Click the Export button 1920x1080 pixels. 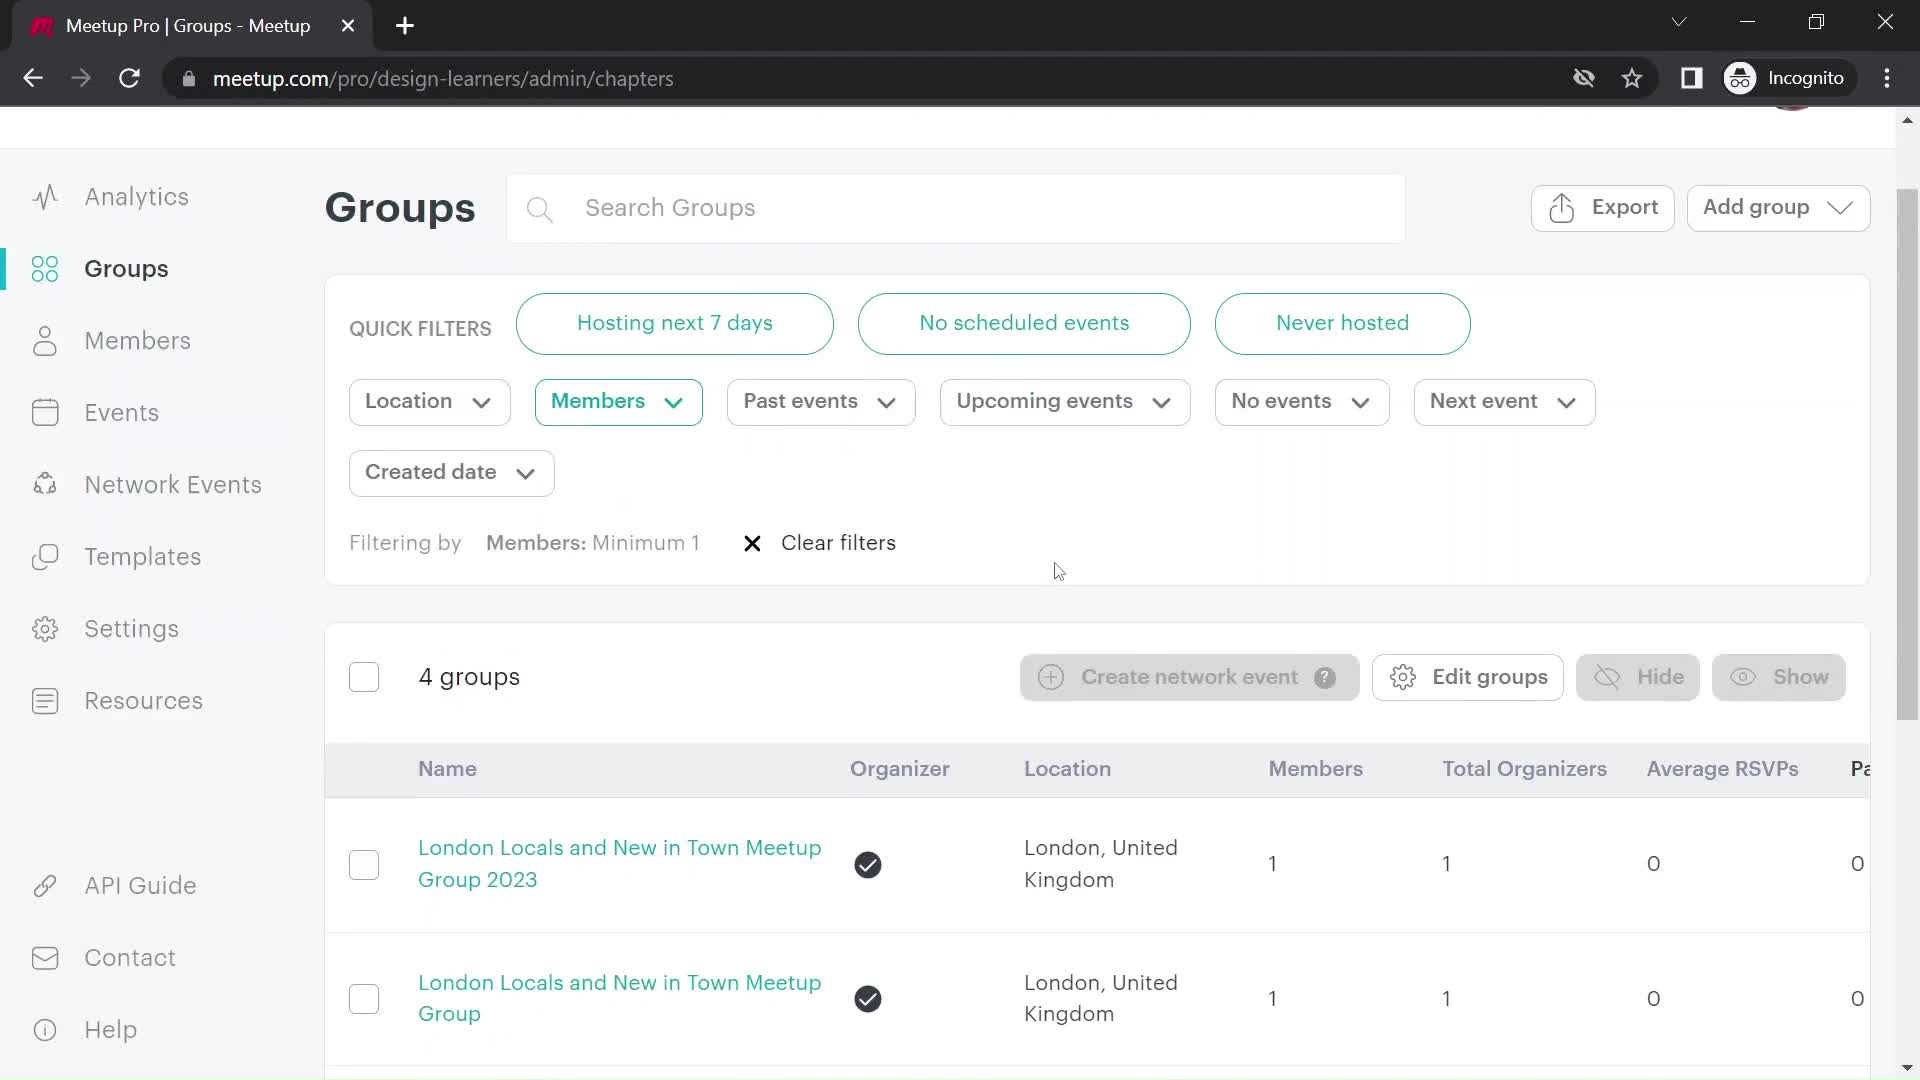(x=1602, y=208)
